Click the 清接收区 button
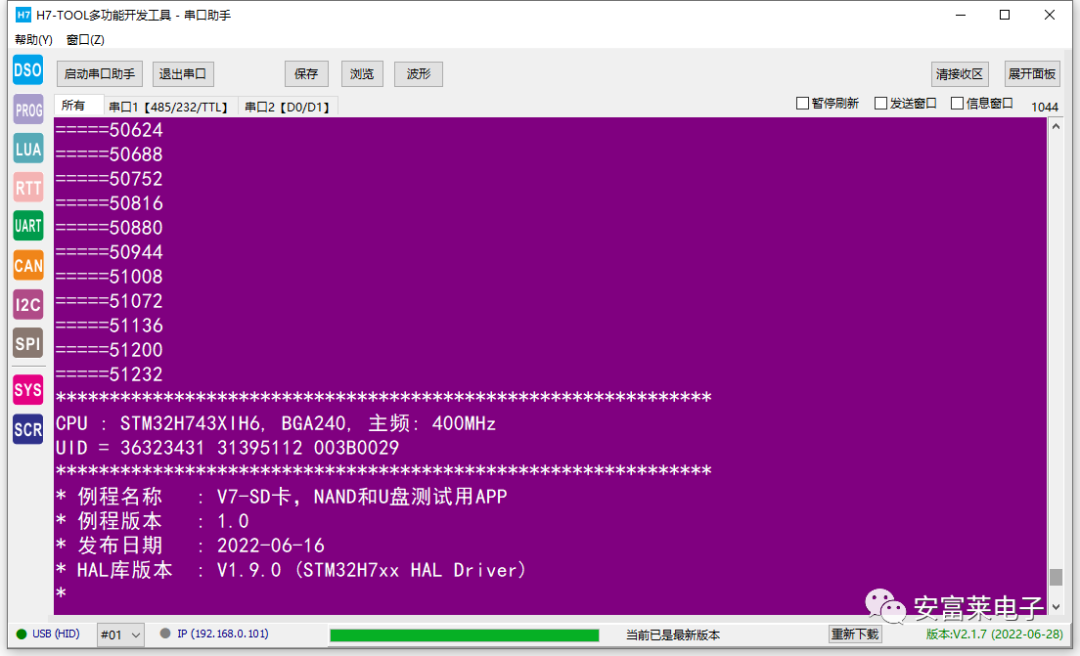Viewport: 1080px width, 656px height. 959,74
